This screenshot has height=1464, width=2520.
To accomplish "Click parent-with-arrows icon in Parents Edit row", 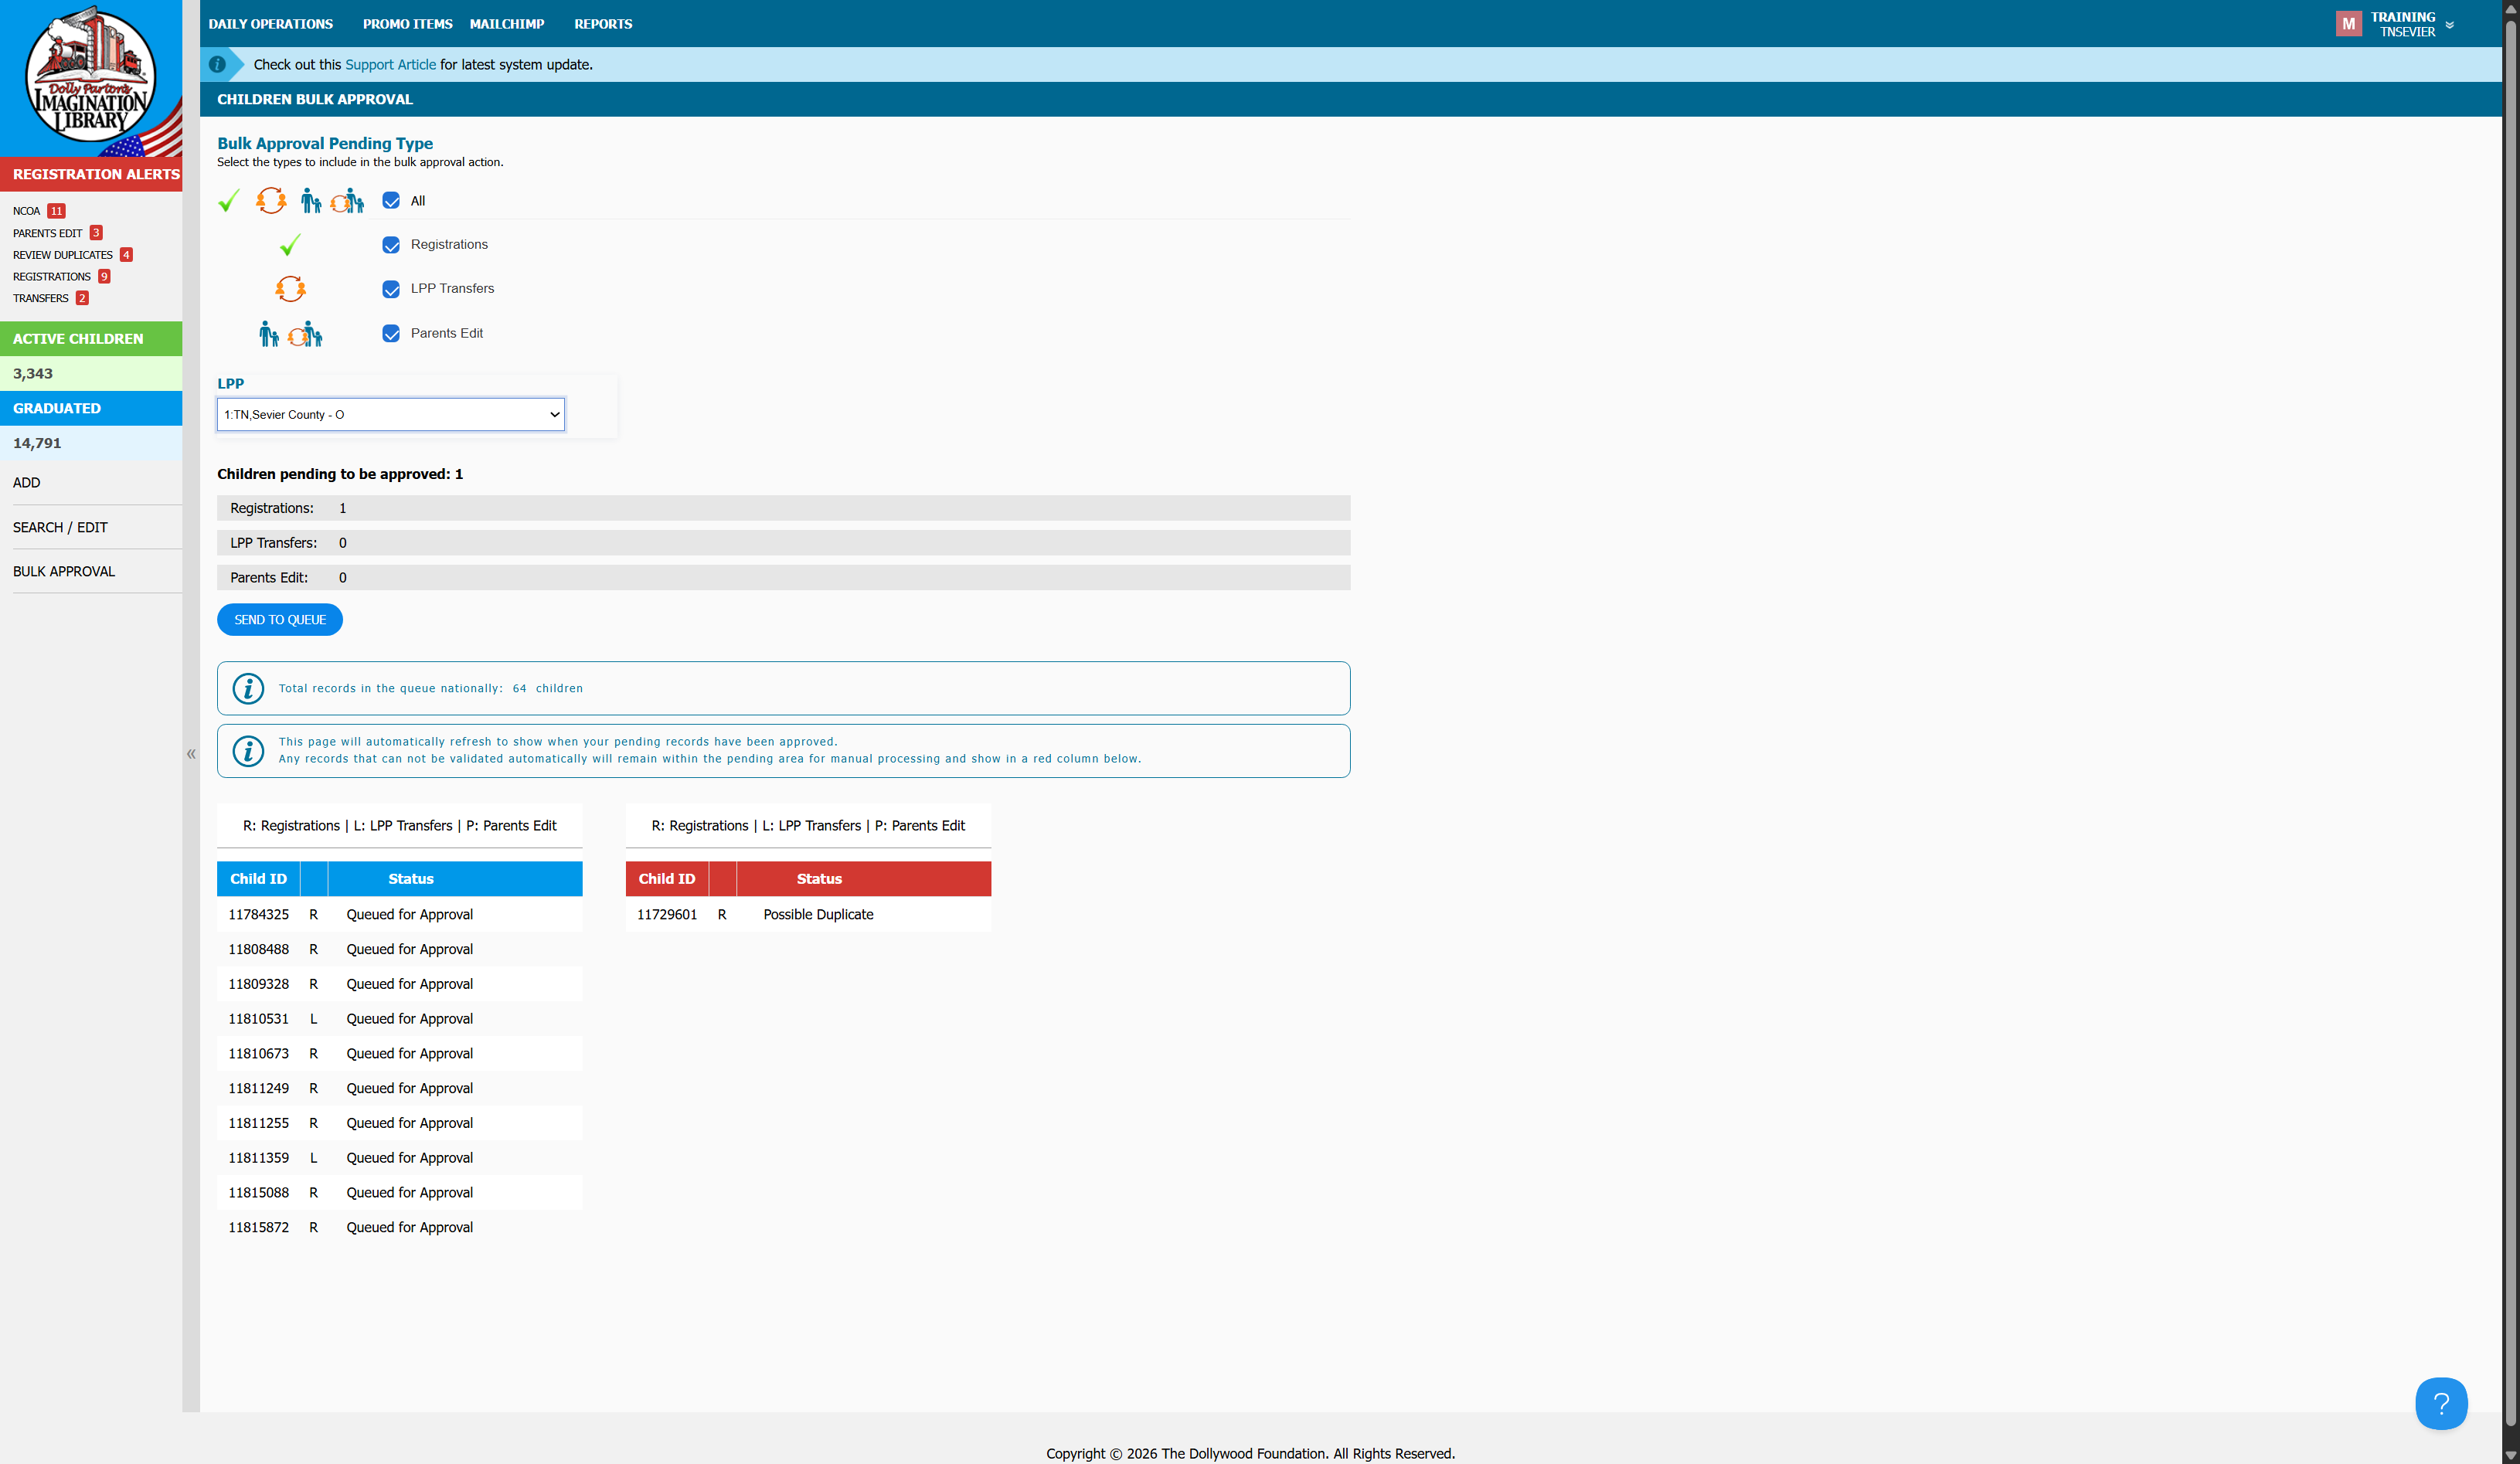I will tap(305, 334).
